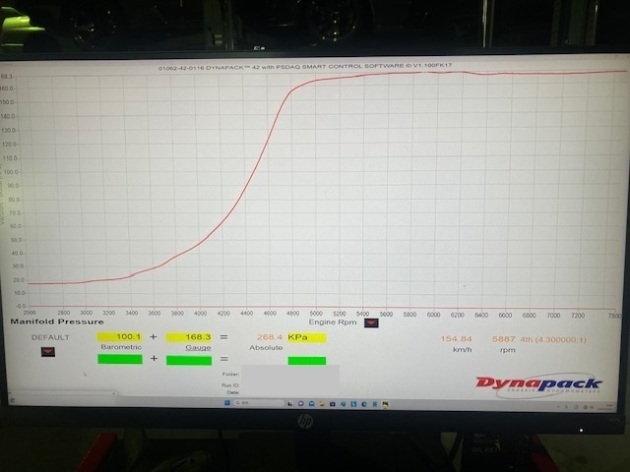Click the Manifold Pressure axis label
This screenshot has width=630, height=472.
tap(56, 322)
